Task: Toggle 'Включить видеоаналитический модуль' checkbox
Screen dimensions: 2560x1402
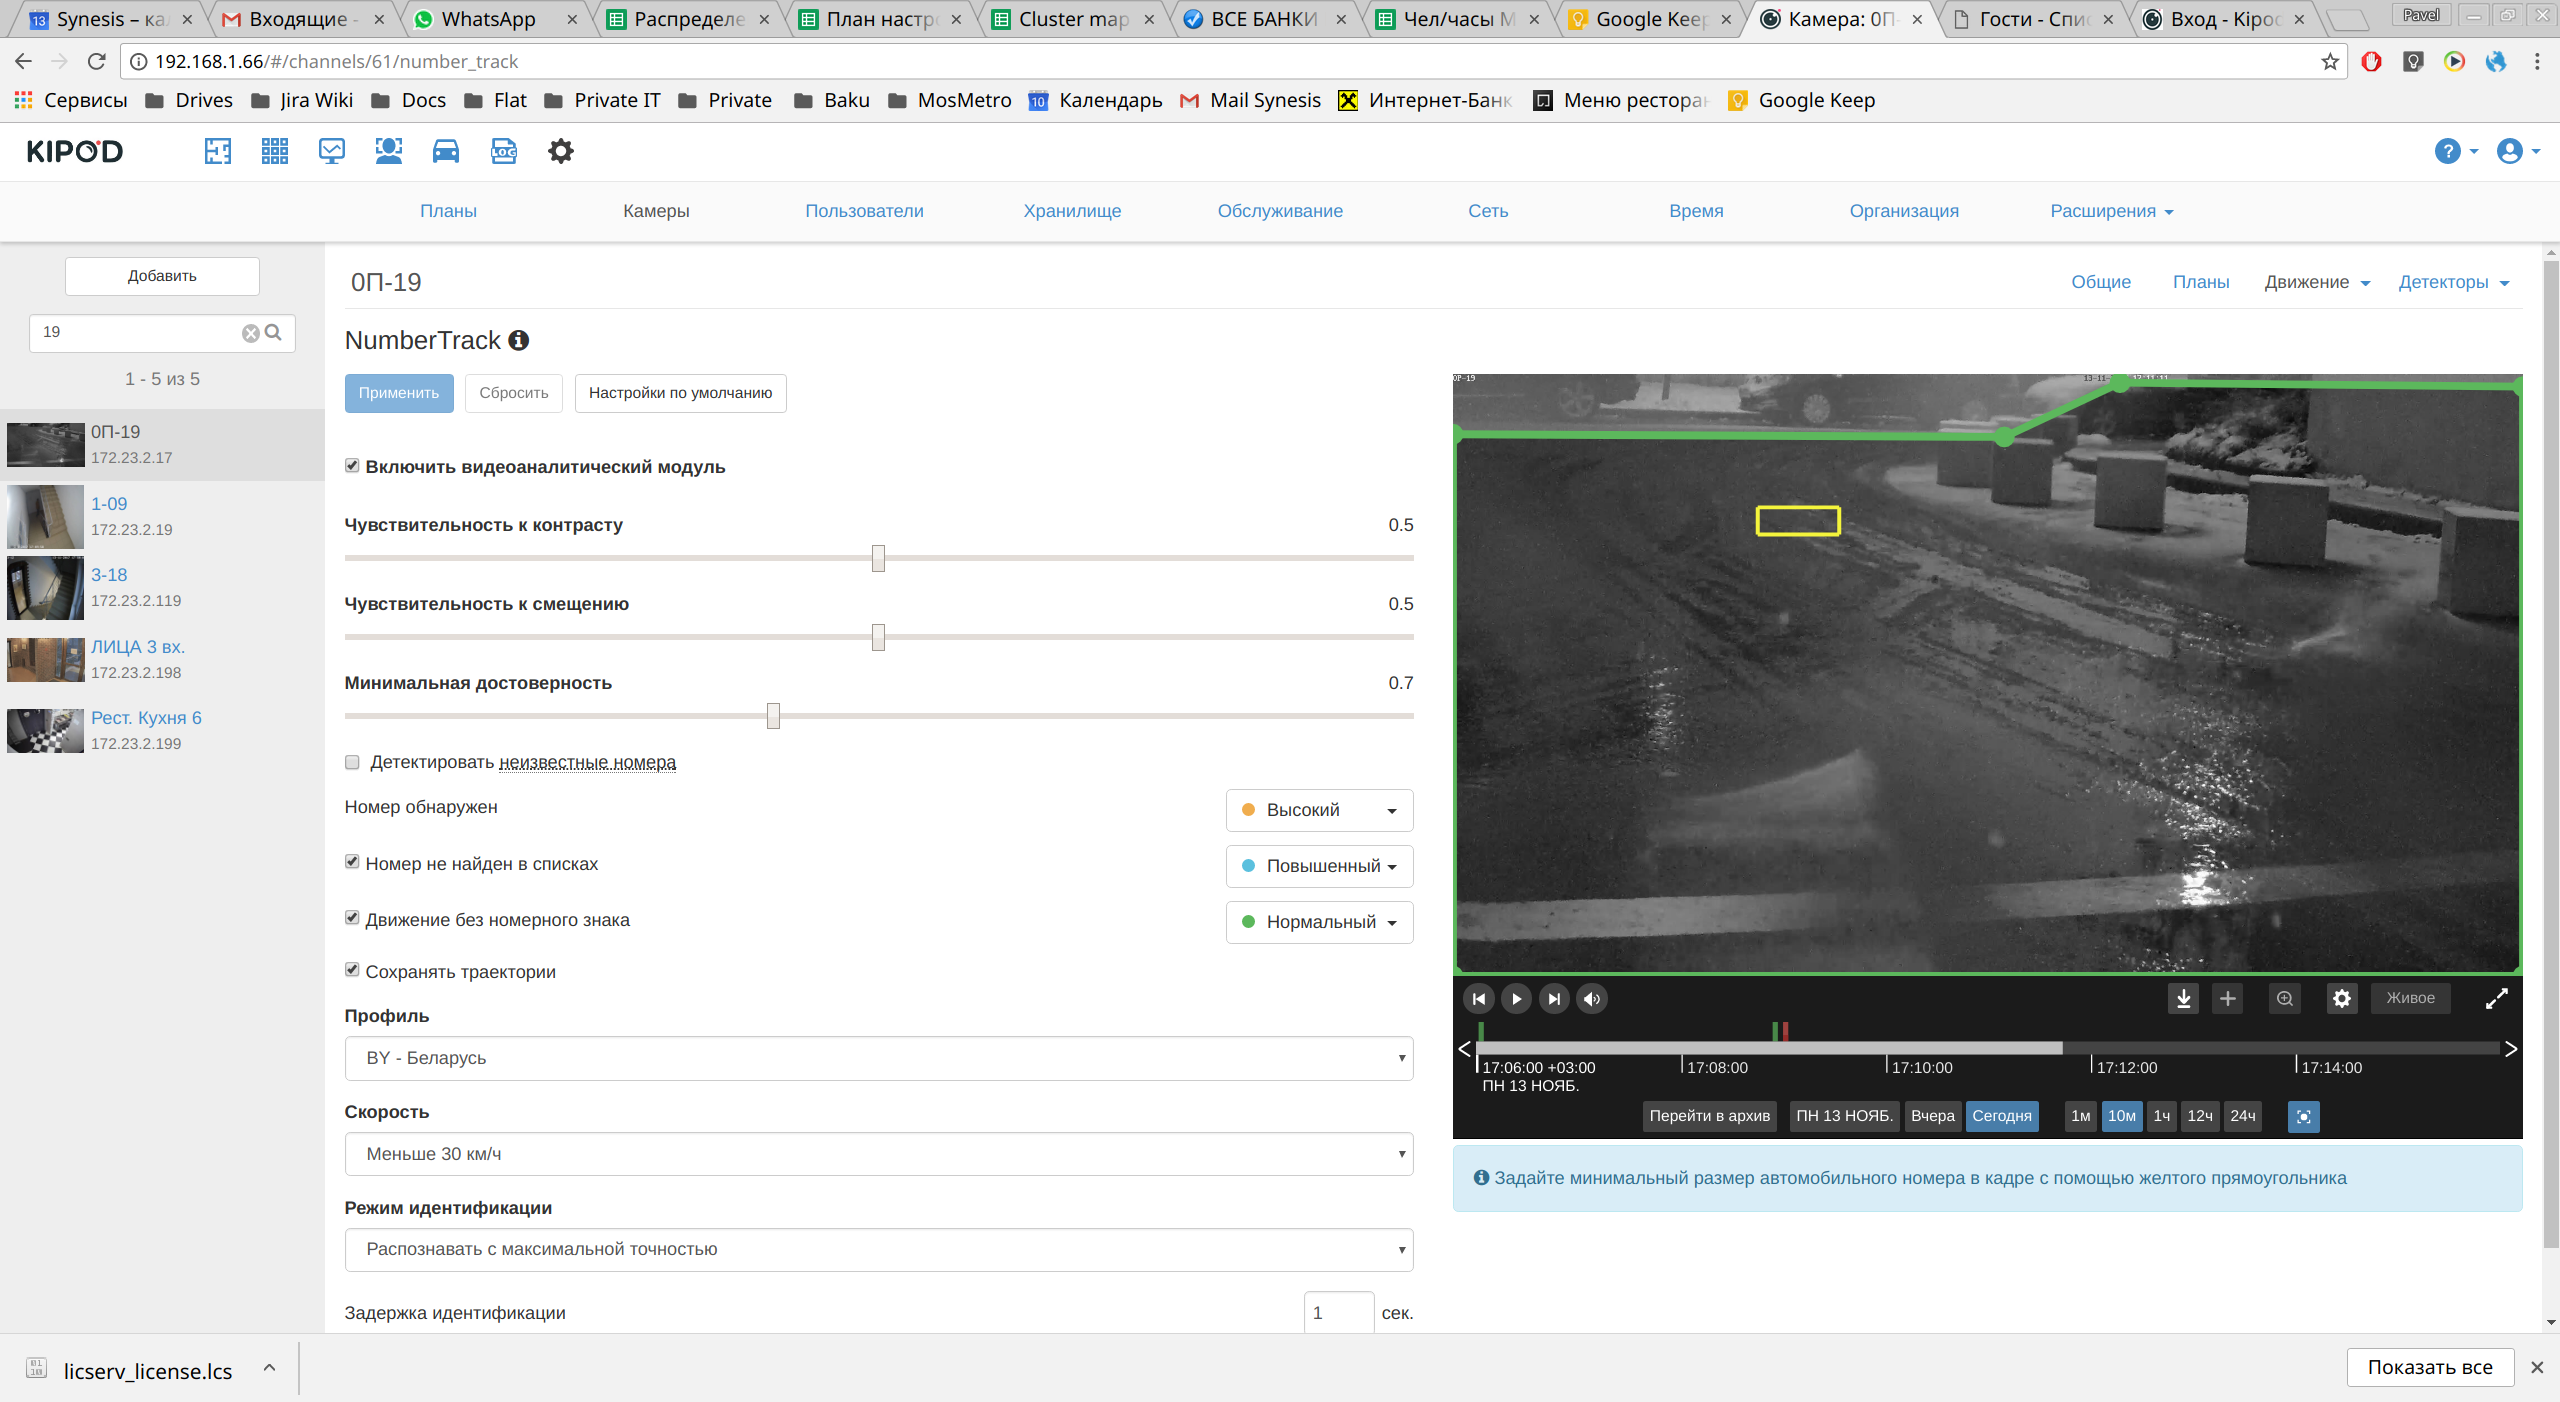Action: click(x=352, y=466)
